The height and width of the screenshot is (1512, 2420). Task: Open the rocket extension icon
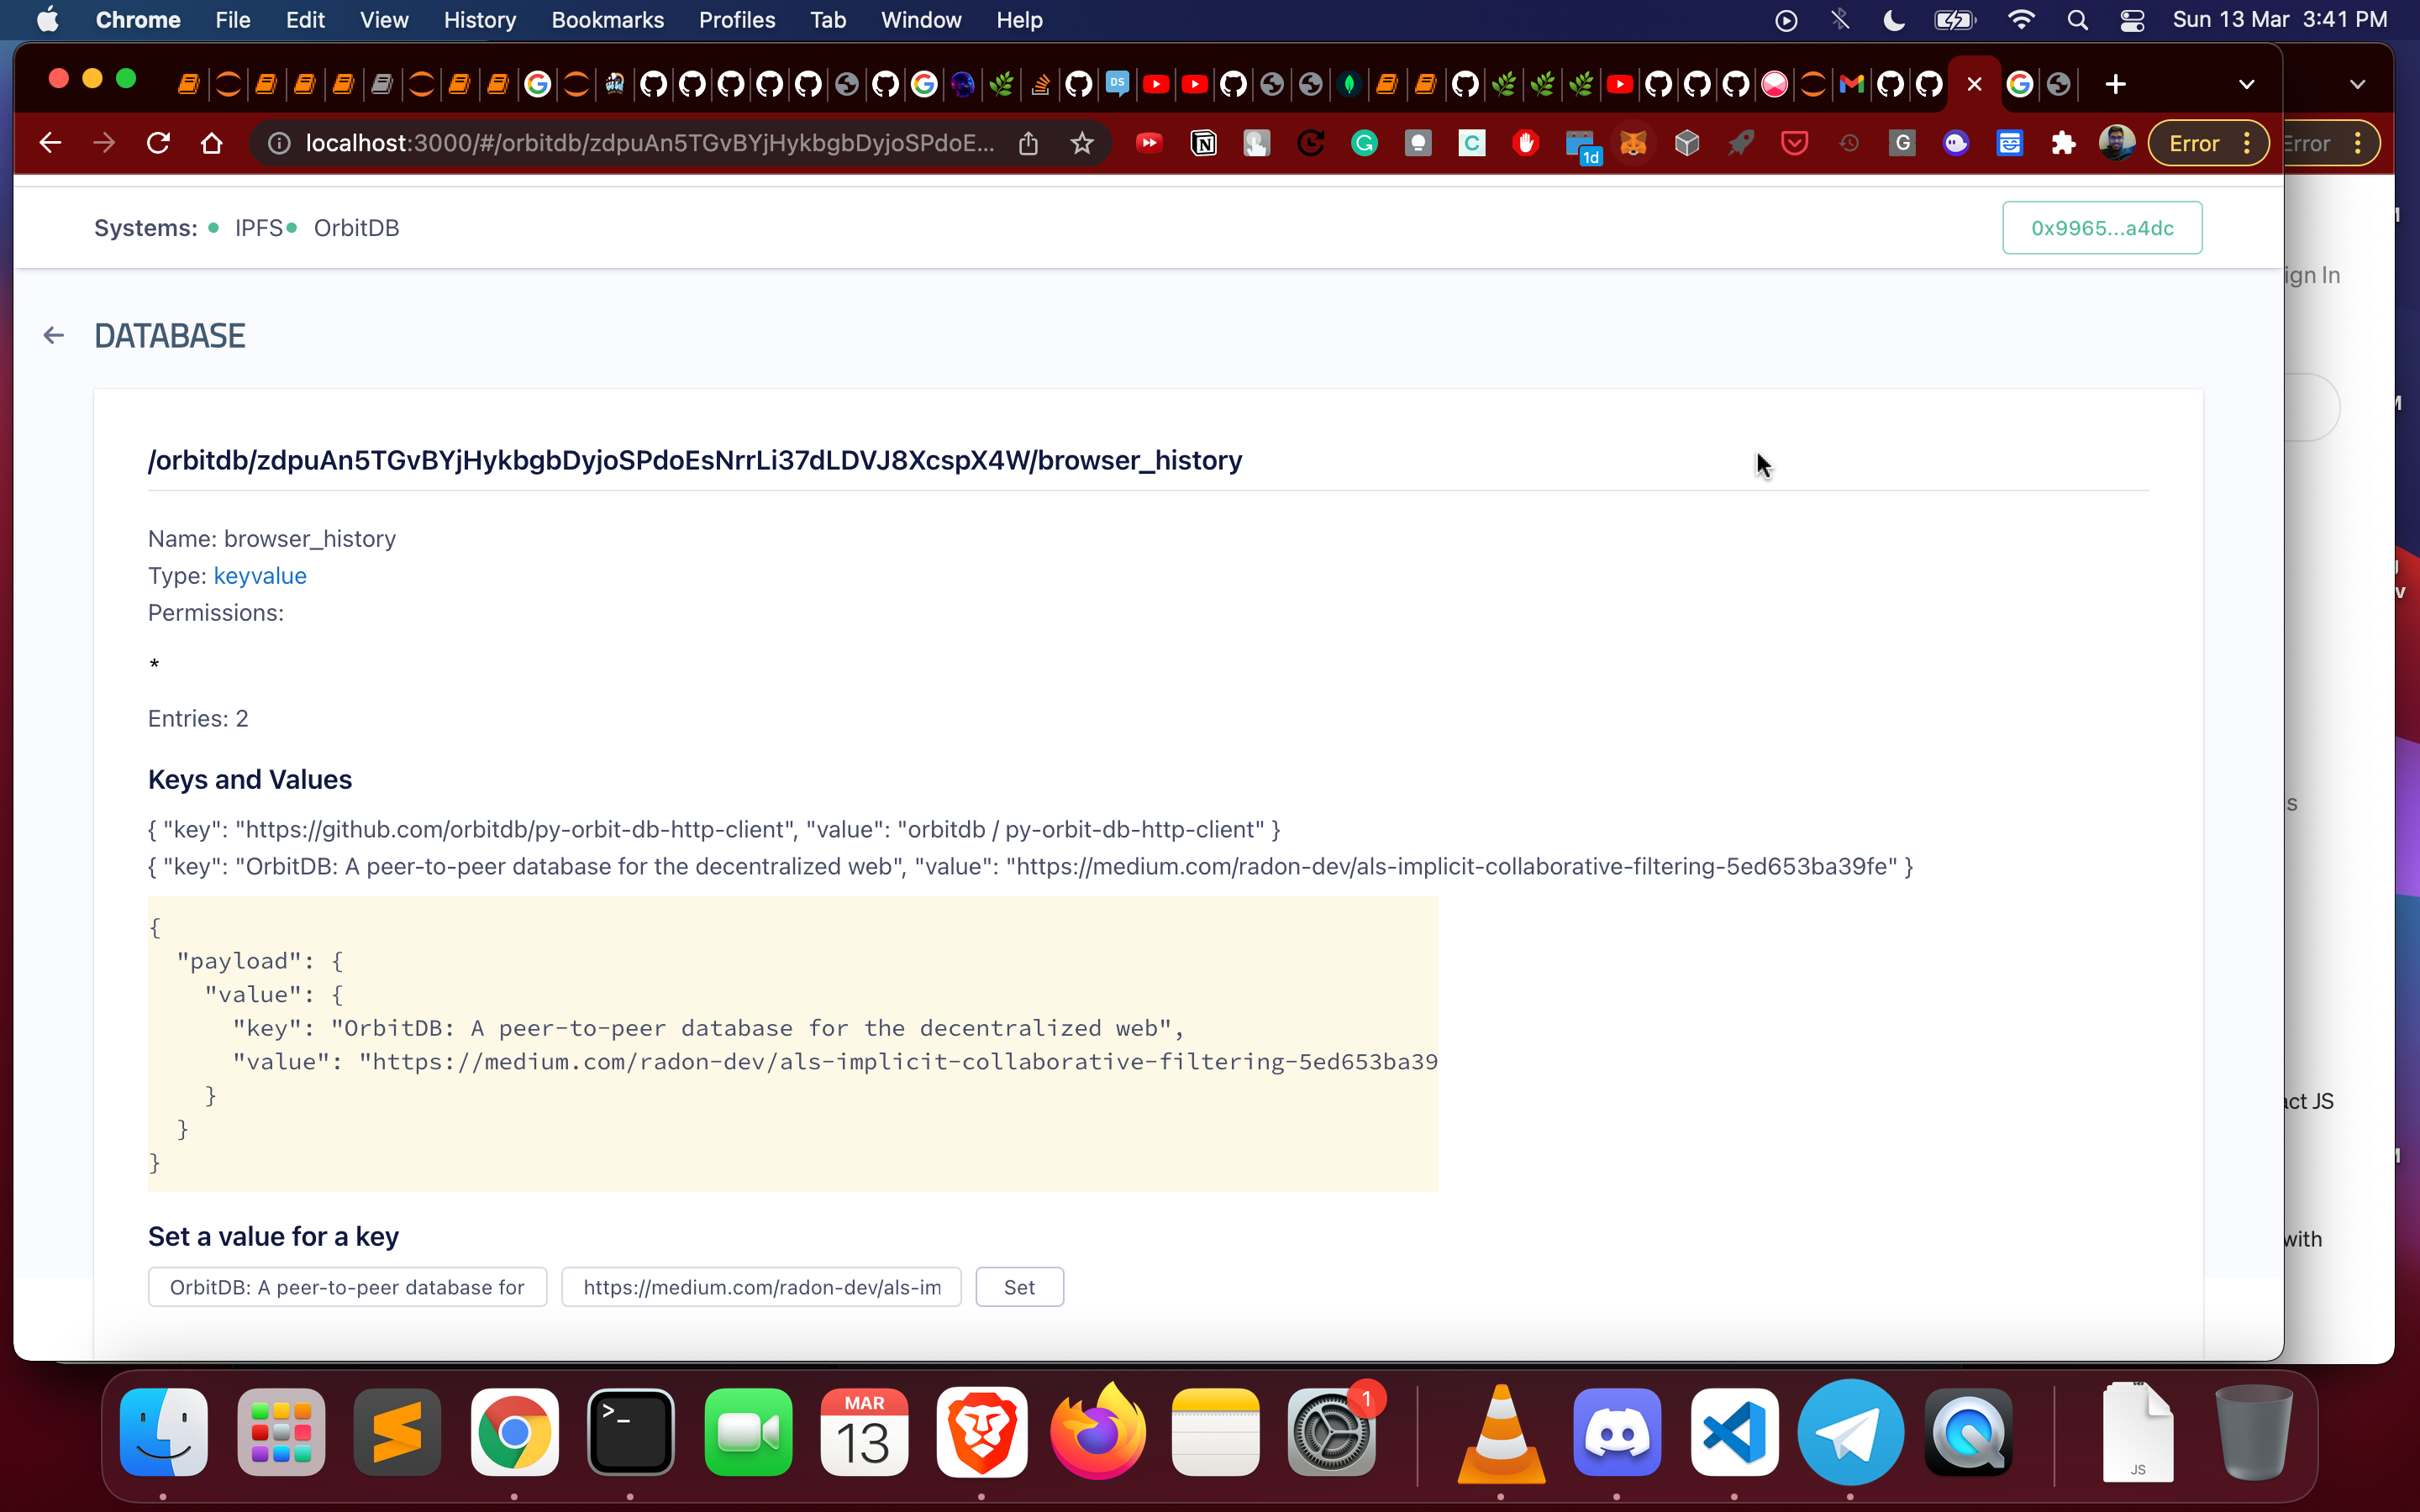pos(1740,143)
